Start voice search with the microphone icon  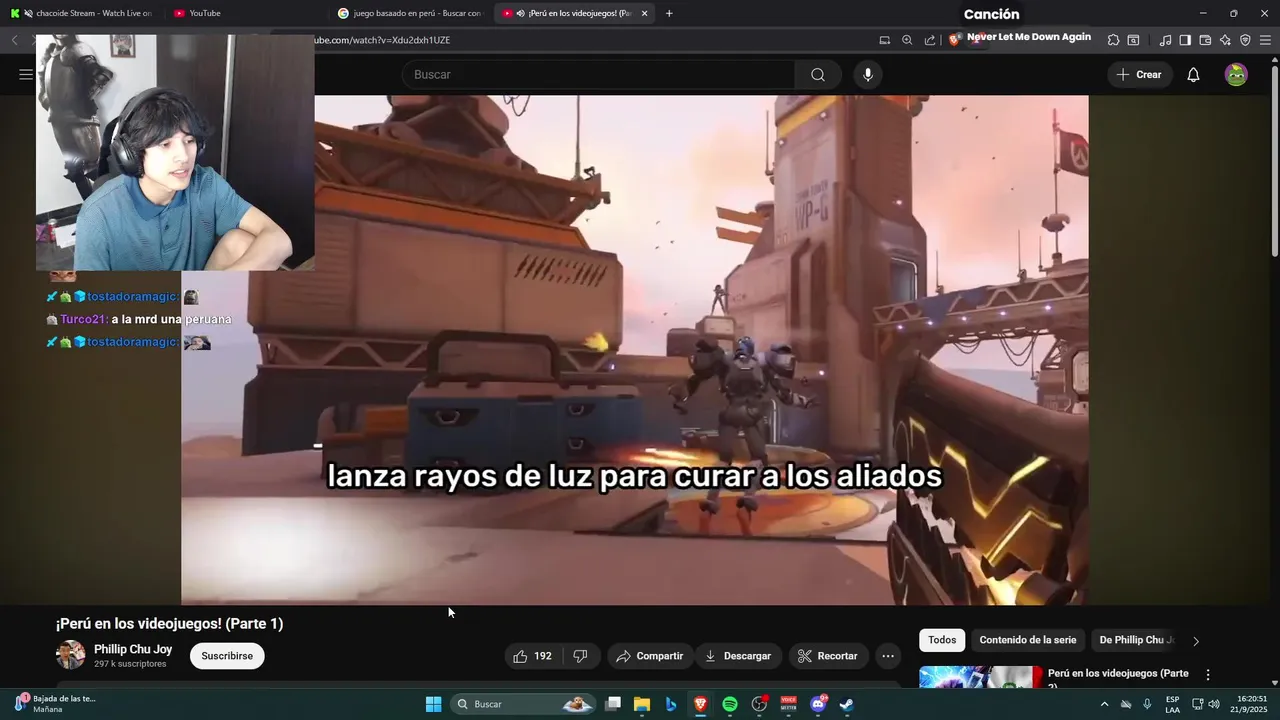pos(868,75)
